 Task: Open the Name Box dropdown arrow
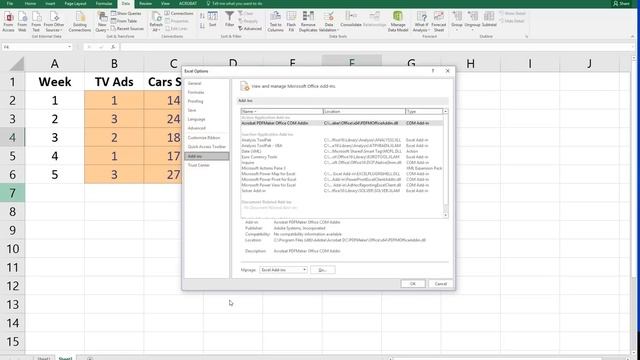69,47
